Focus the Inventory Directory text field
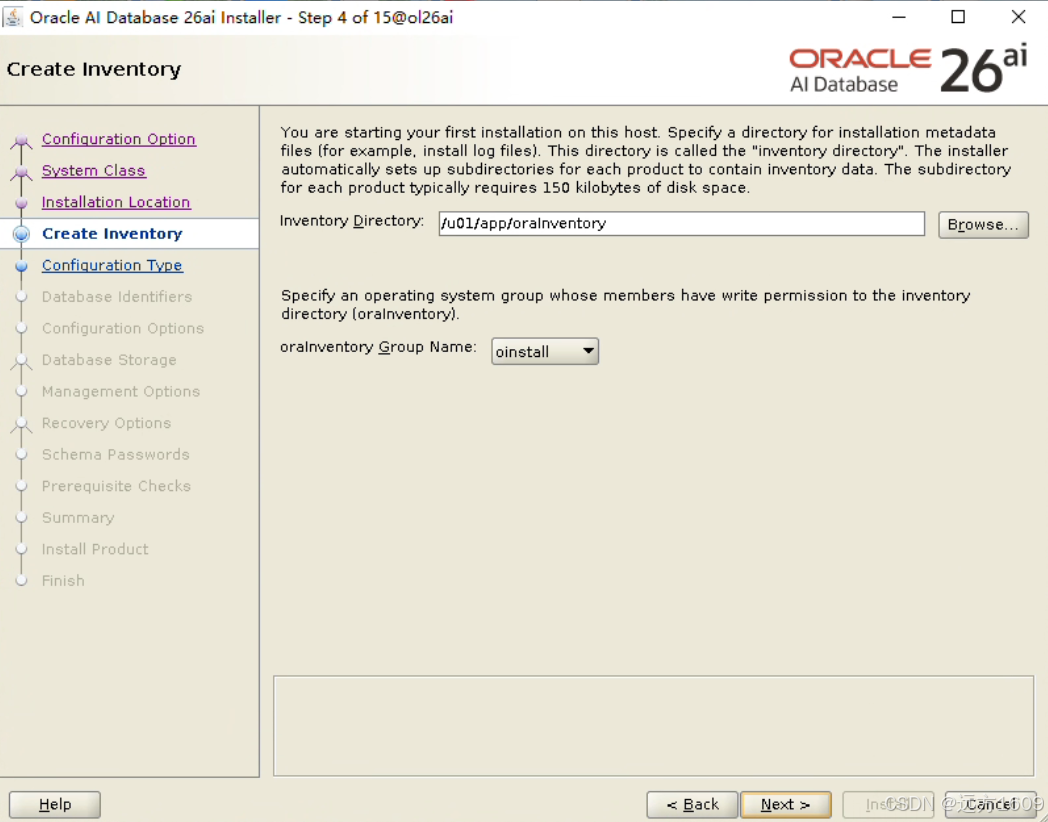This screenshot has height=822, width=1048. 681,224
